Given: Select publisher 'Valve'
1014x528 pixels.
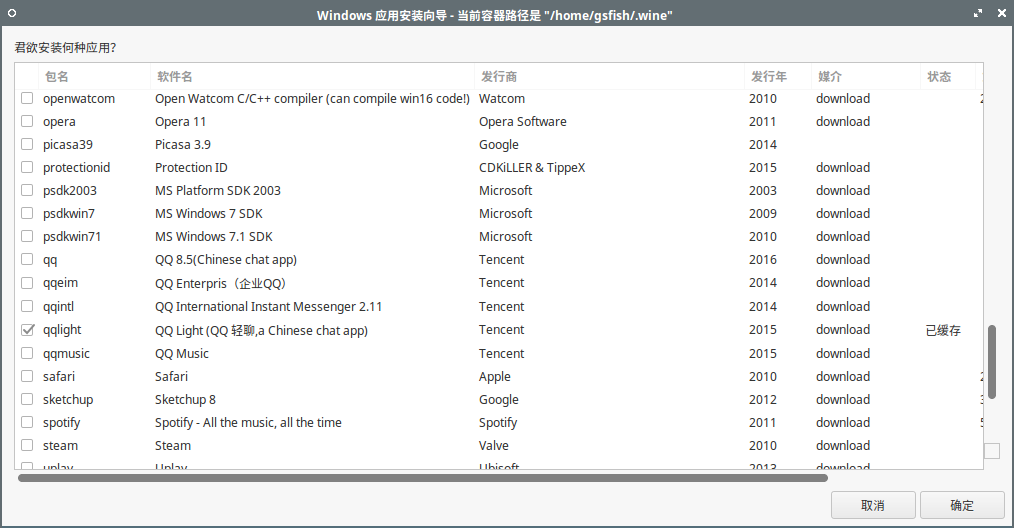Looking at the screenshot, I should click(x=493, y=445).
